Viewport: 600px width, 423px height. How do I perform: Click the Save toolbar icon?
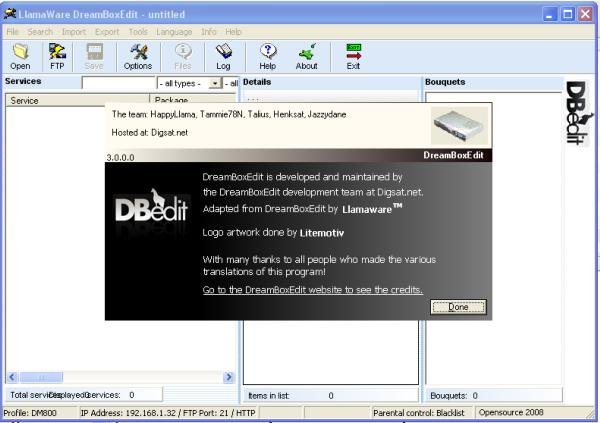94,57
